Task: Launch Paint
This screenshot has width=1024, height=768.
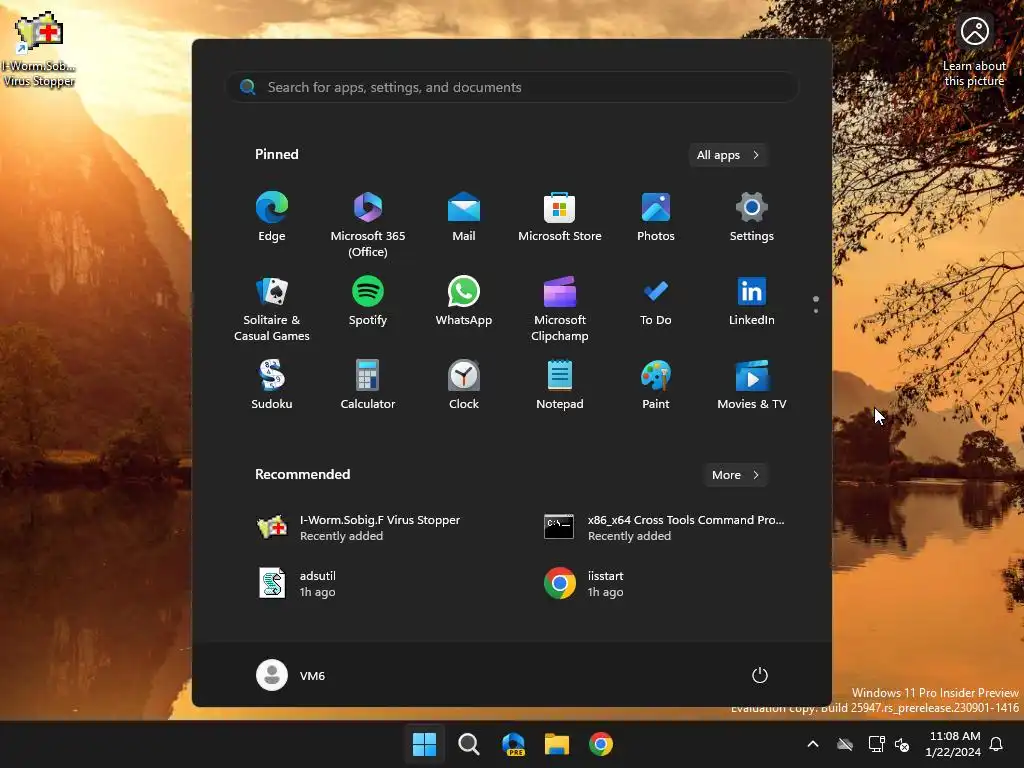Action: point(656,385)
